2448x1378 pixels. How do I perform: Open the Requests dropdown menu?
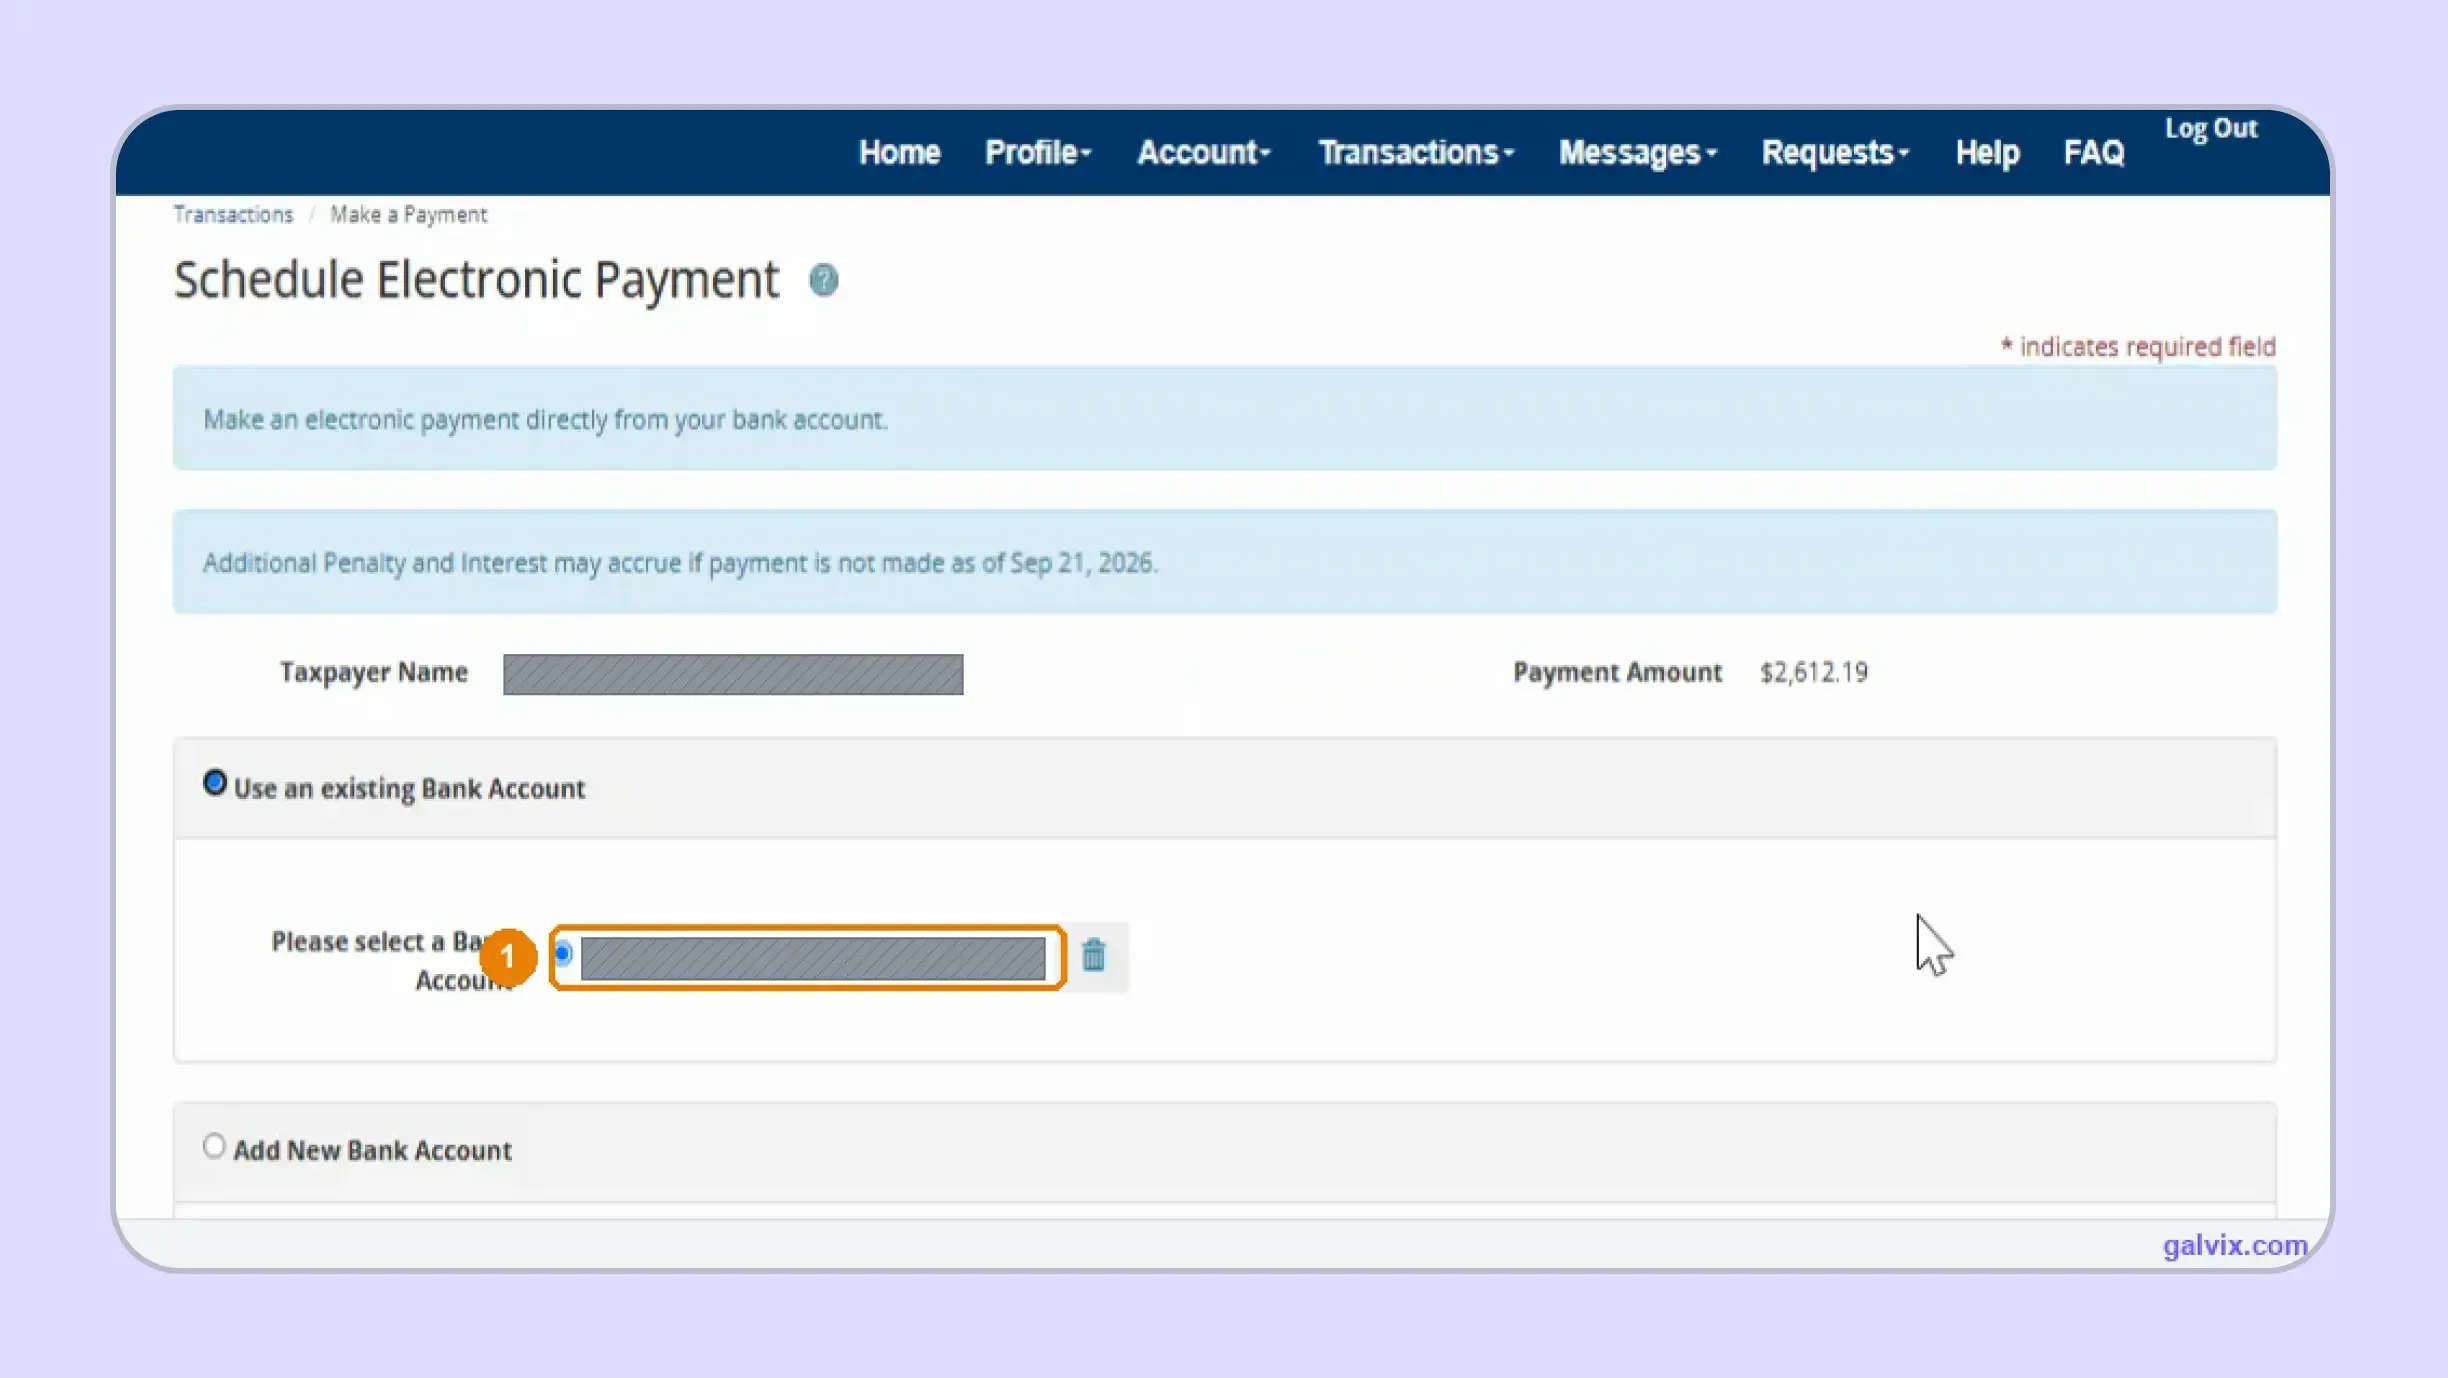(x=1835, y=152)
